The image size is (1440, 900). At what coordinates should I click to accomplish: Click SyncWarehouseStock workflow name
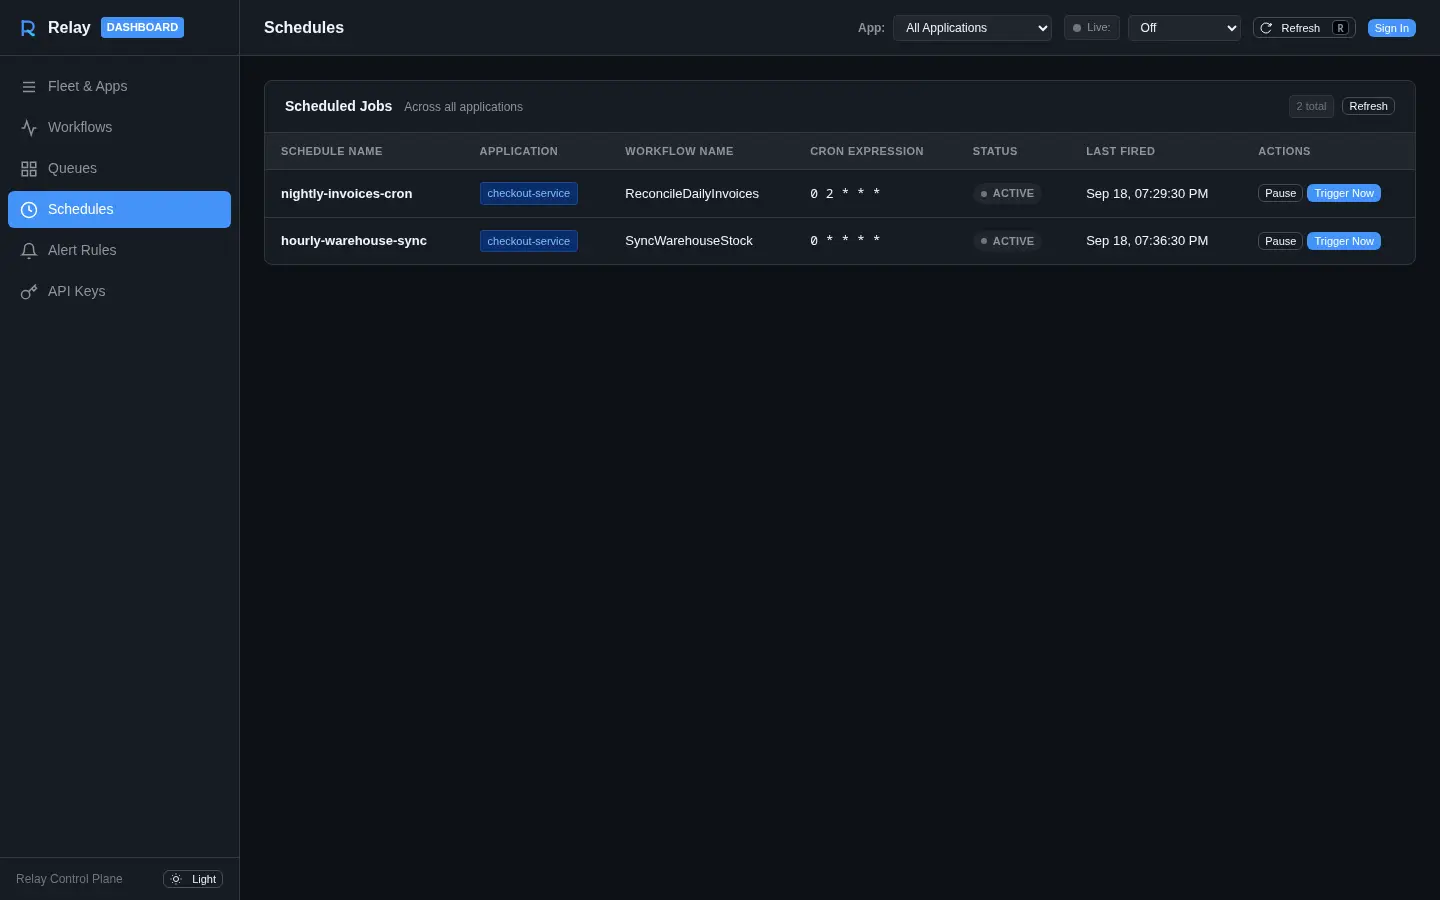(x=689, y=241)
